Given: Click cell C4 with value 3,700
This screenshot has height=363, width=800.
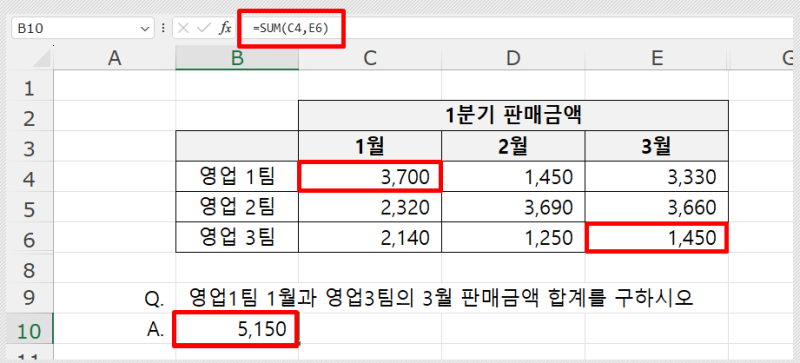Looking at the screenshot, I should pyautogui.click(x=370, y=177).
